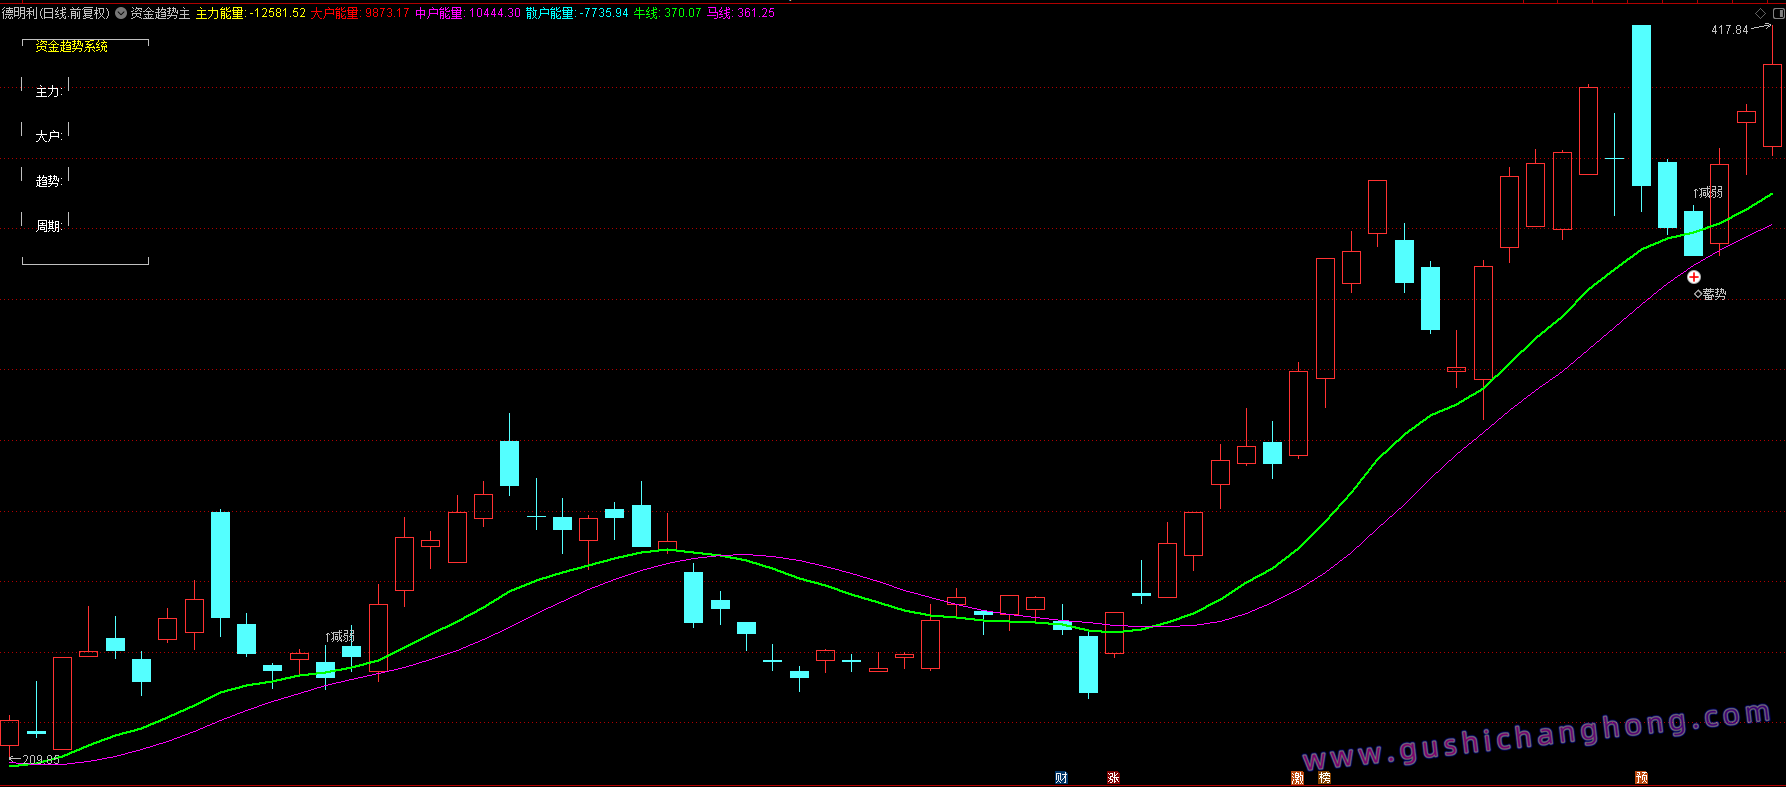This screenshot has width=1786, height=787.
Task: Click the 蓄势 signal label
Action: (x=1713, y=294)
